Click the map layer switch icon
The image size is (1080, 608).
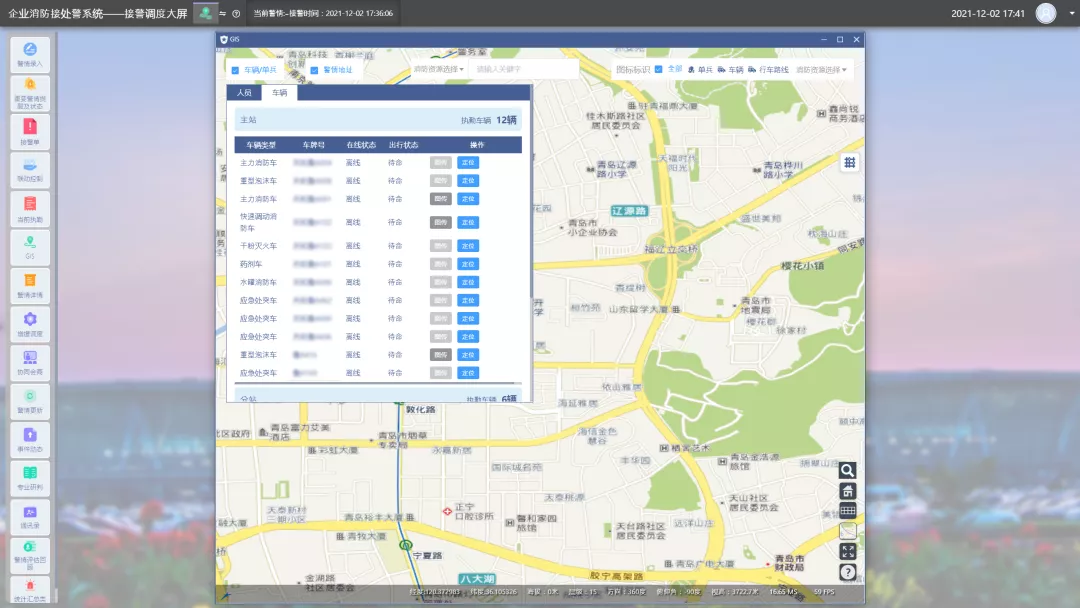tap(847, 531)
